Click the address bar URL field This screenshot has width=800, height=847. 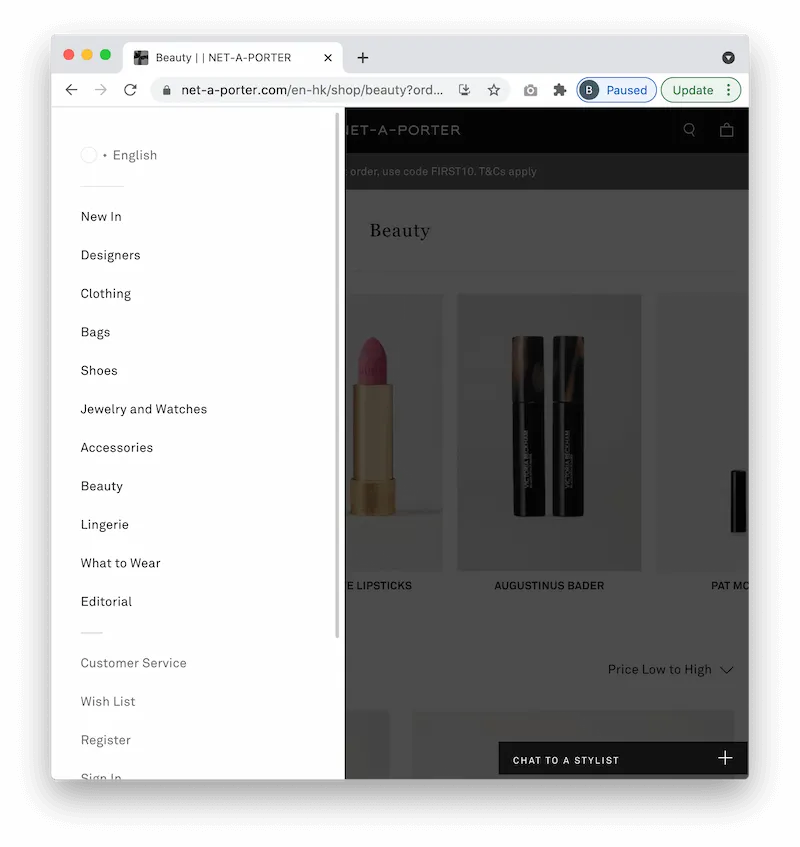click(312, 90)
